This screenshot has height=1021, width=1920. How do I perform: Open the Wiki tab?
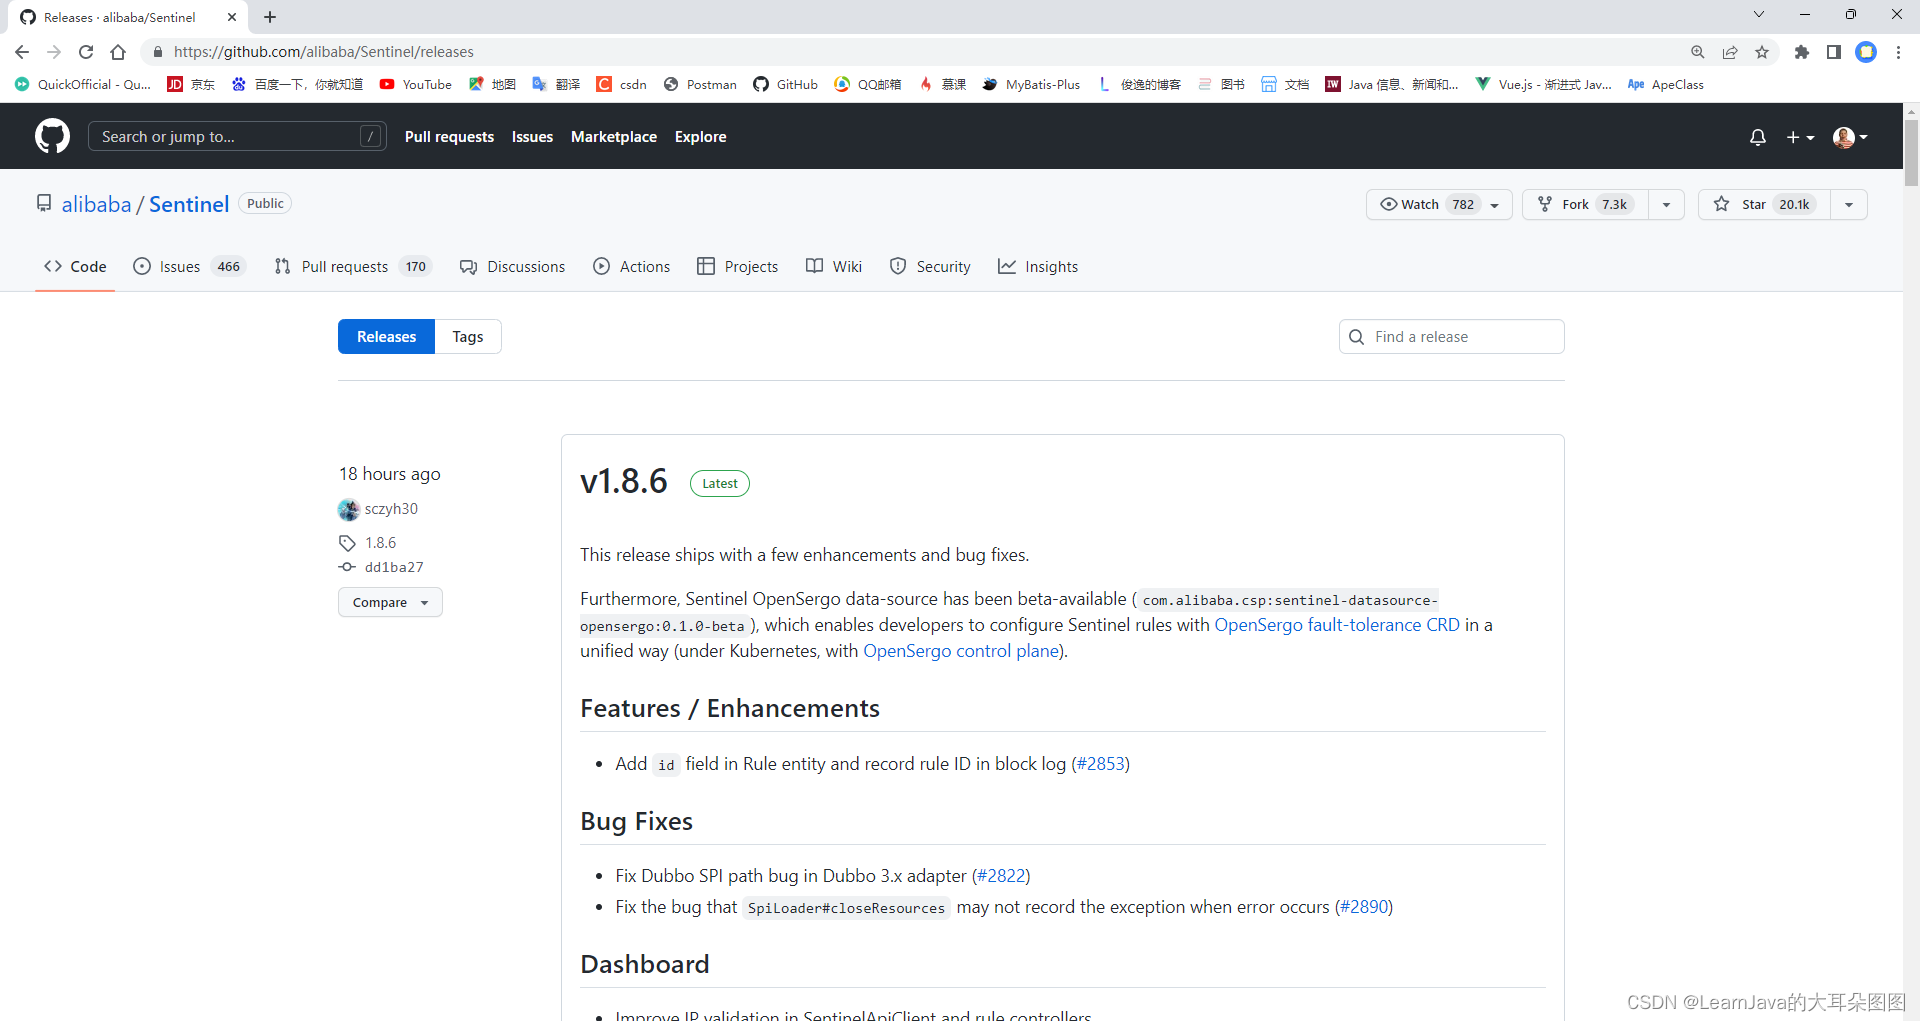click(834, 266)
